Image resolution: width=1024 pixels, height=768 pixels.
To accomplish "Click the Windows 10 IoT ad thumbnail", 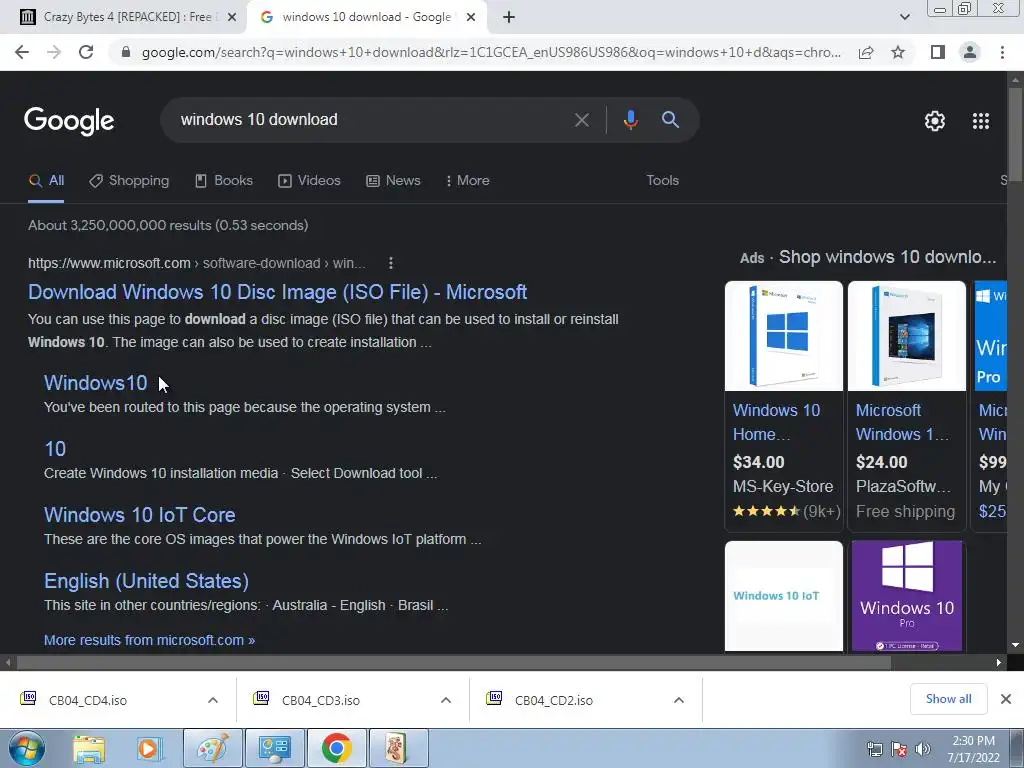I will (x=784, y=596).
